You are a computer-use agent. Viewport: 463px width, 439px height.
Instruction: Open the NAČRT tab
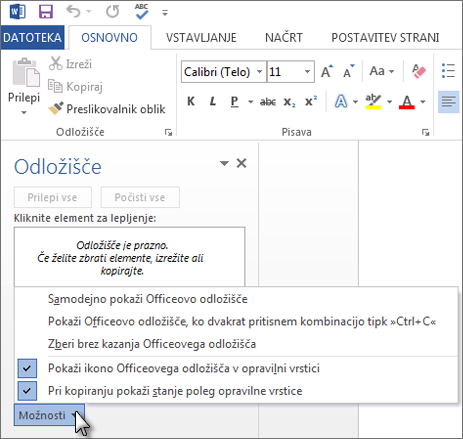tap(284, 37)
